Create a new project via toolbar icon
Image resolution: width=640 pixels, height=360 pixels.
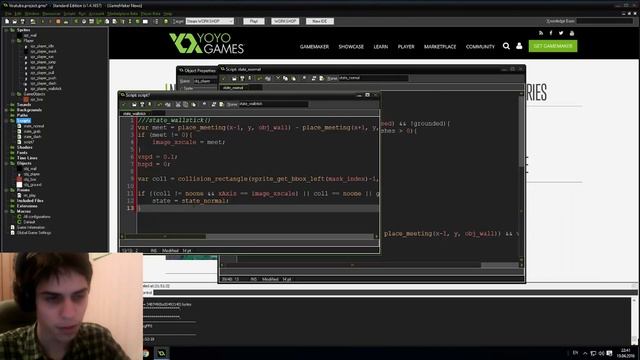pos(7,21)
